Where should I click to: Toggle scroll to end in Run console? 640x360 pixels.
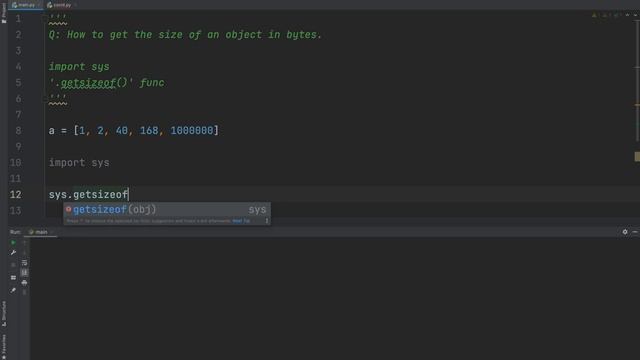[x=24, y=272]
